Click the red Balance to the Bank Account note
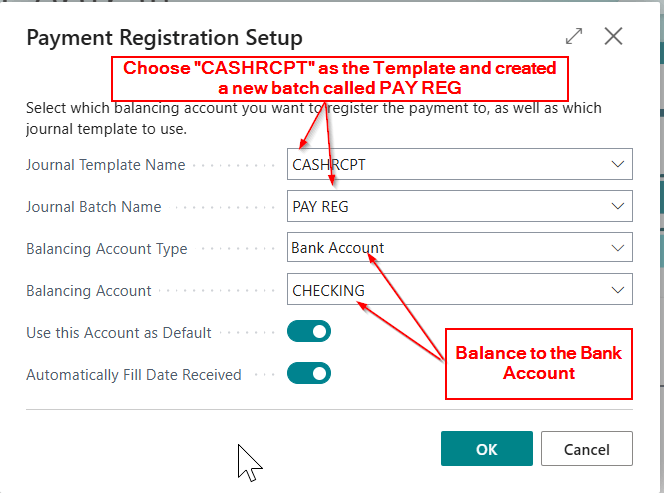The width and height of the screenshot is (664, 493). click(x=538, y=363)
